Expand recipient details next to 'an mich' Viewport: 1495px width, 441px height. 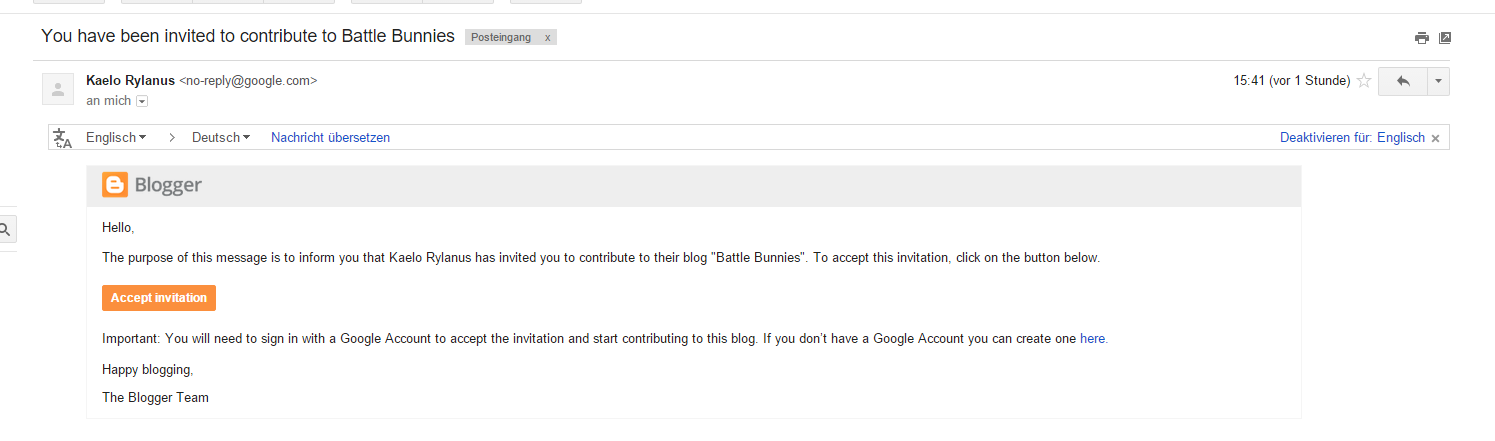coord(142,101)
